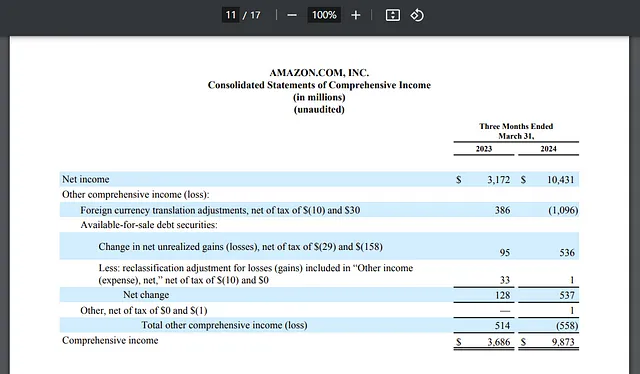Click the zoom out minus icon

point(292,16)
